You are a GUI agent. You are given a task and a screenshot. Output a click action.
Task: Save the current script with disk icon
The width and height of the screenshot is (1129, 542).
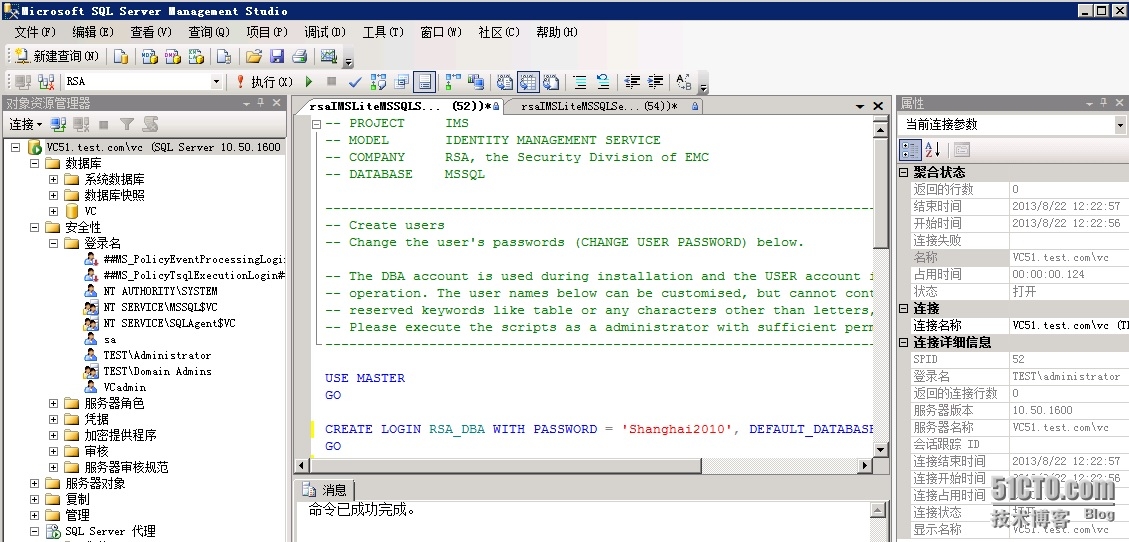point(276,56)
